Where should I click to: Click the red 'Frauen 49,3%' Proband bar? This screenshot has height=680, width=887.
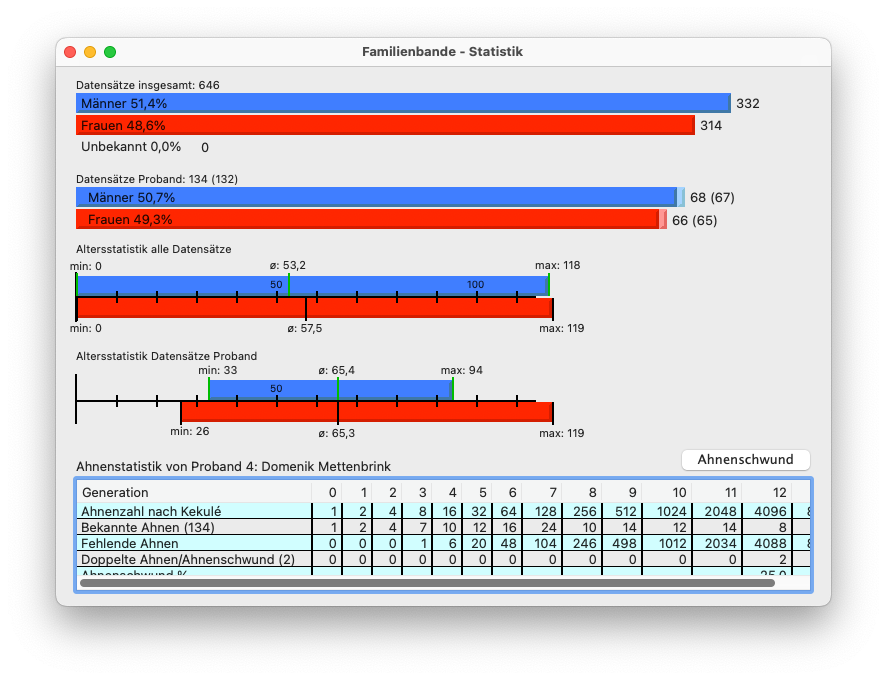point(370,219)
